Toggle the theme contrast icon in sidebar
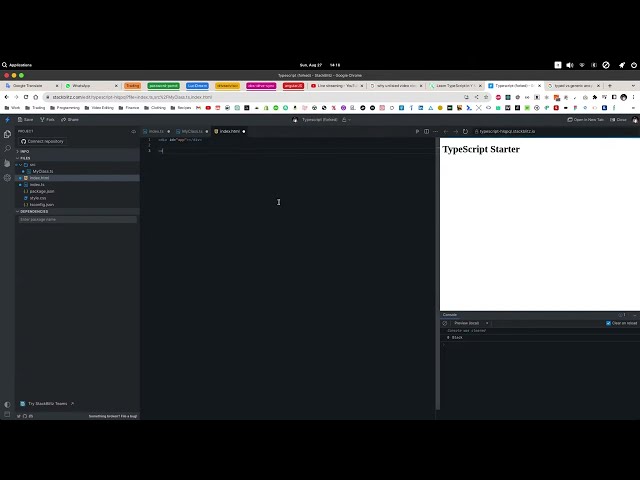The image size is (640, 480). pos(7,404)
